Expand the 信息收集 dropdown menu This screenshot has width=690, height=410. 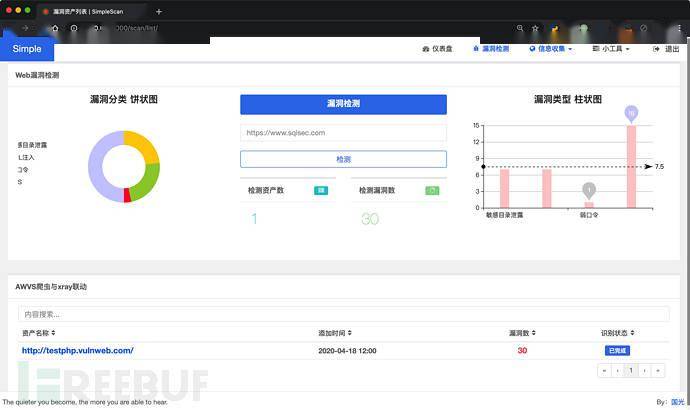click(x=551, y=49)
